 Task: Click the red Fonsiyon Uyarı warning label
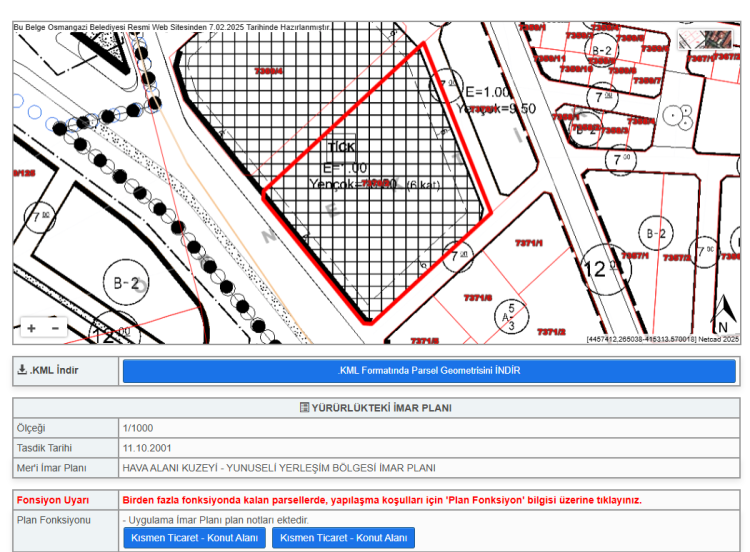(x=53, y=500)
